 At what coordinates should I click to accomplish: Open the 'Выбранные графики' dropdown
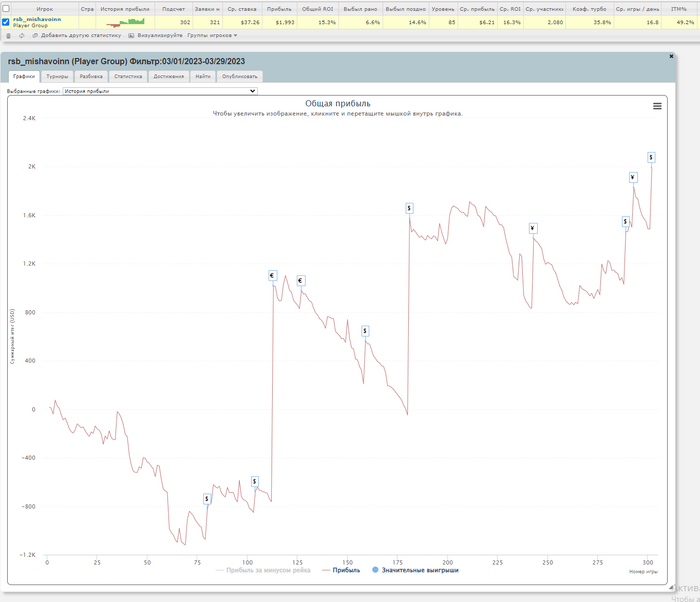pos(160,91)
